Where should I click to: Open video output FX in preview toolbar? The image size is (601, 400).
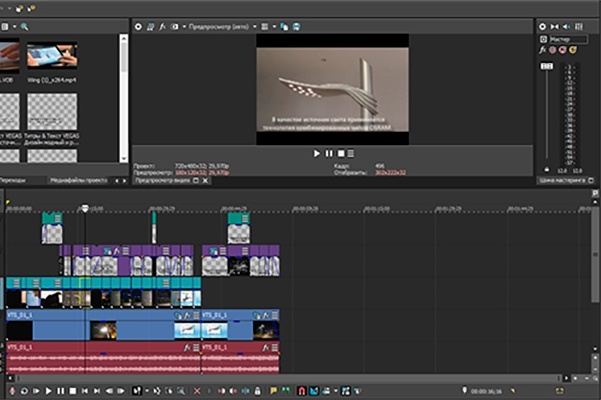[x=162, y=26]
